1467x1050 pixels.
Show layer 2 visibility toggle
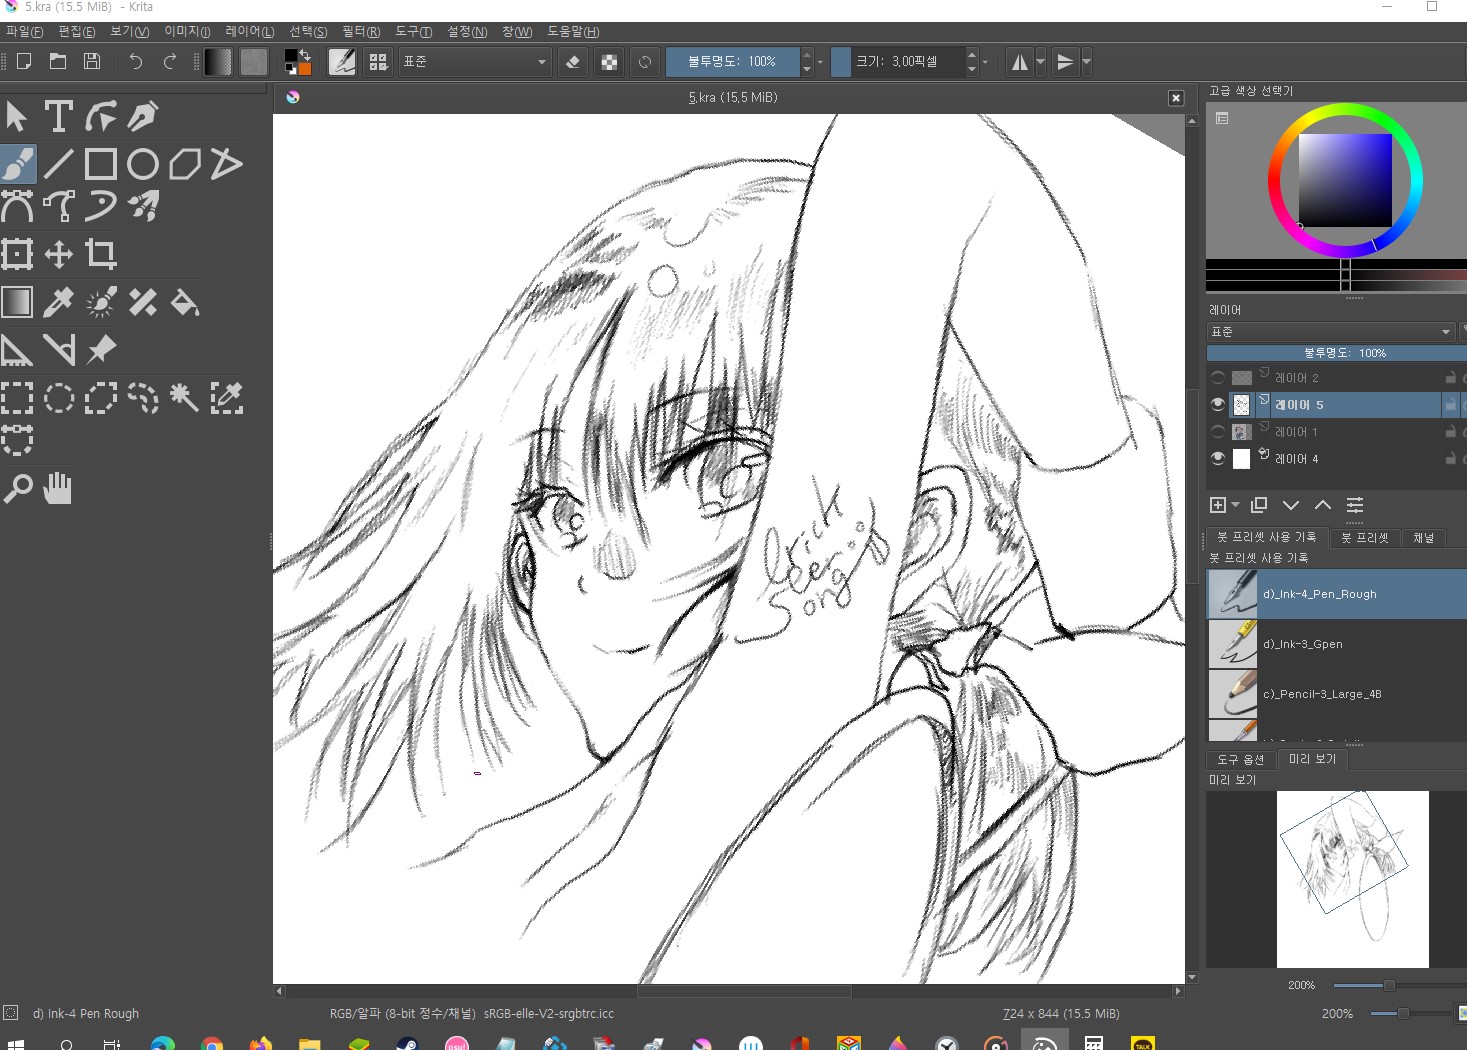coord(1218,378)
